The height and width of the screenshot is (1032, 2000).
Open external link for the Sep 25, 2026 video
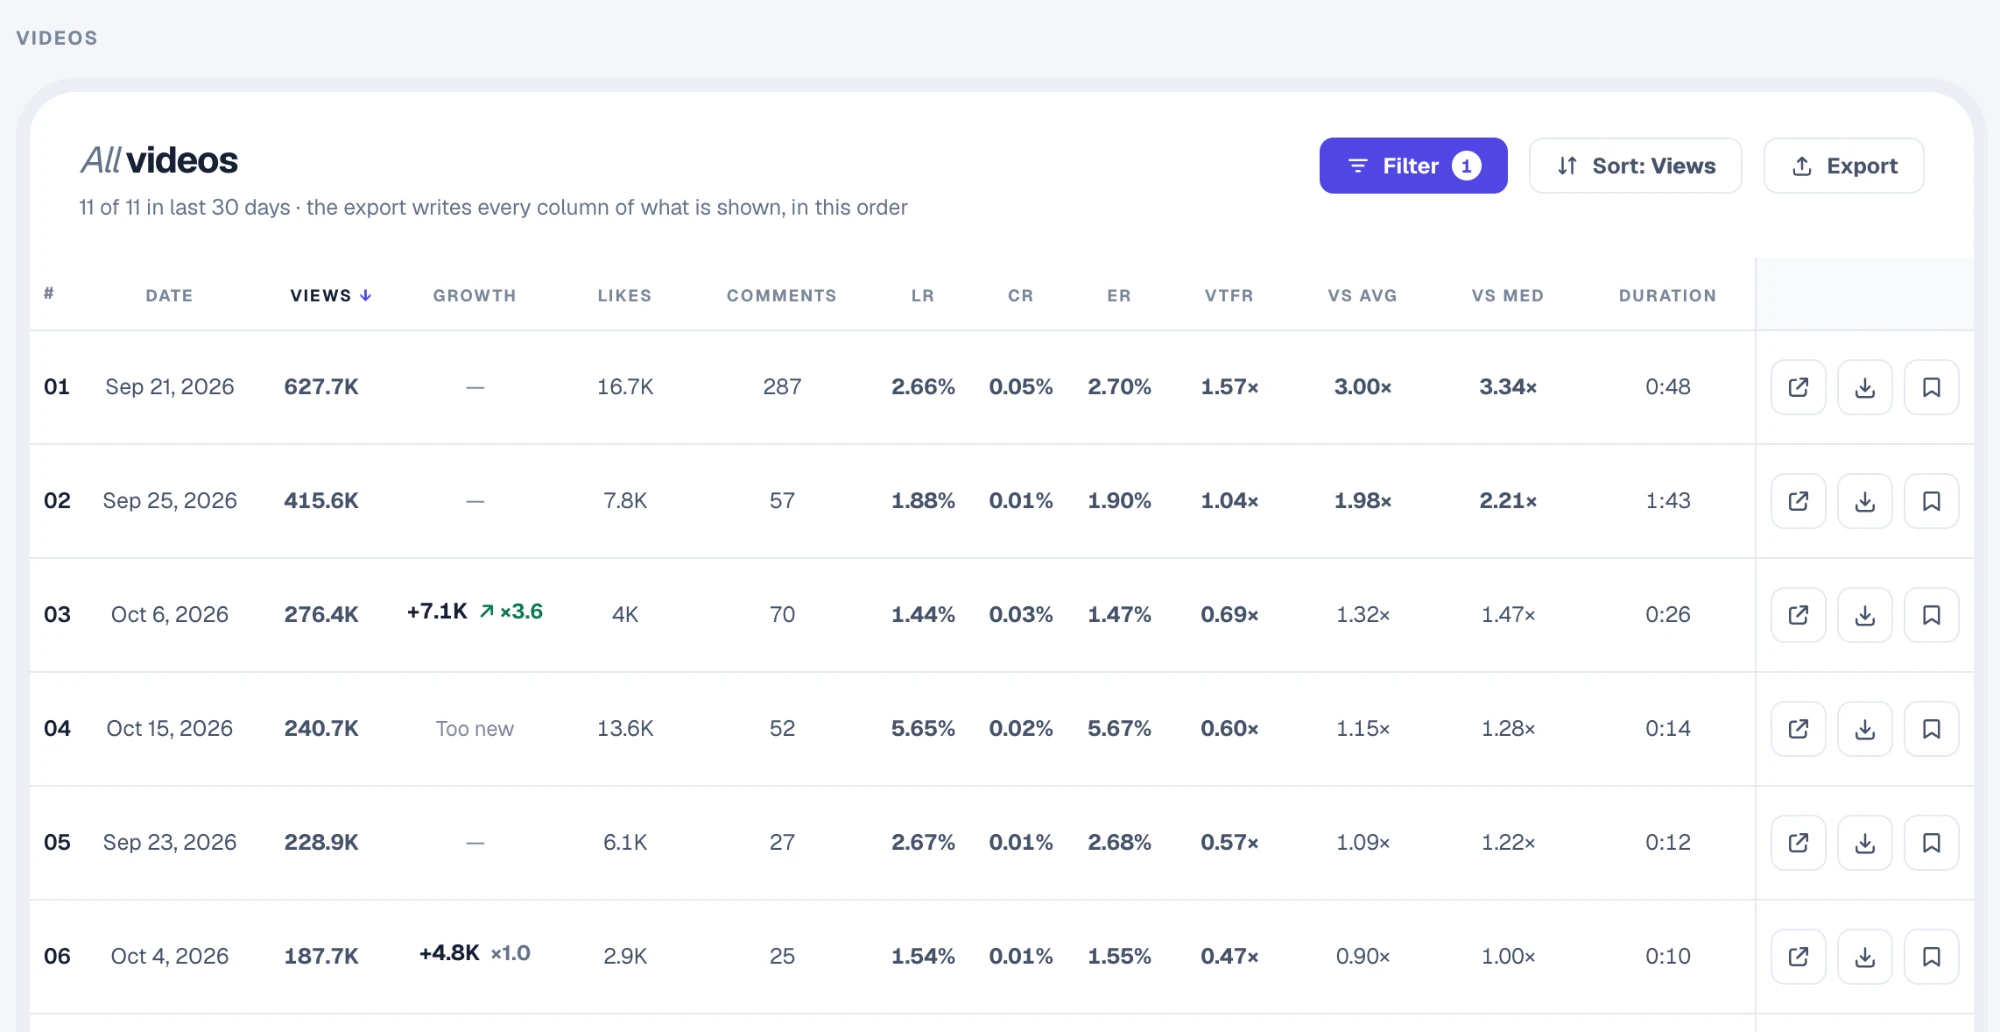coord(1798,501)
